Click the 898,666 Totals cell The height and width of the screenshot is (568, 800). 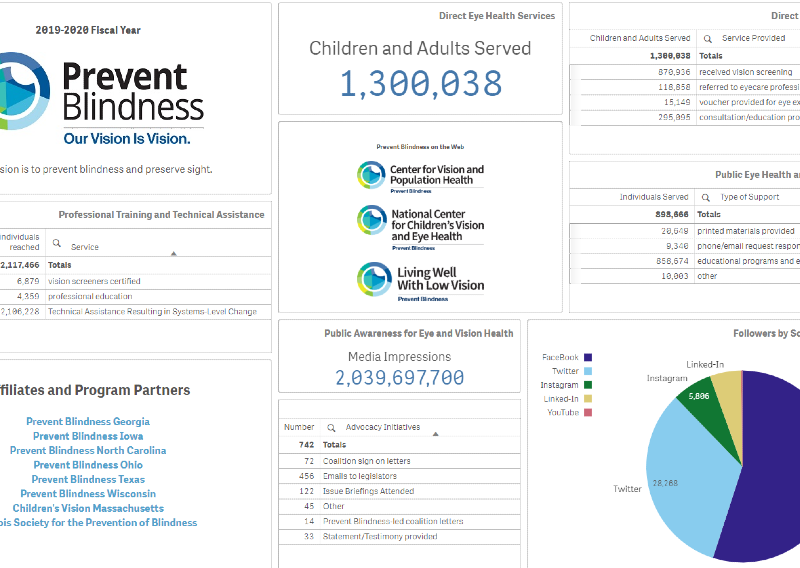point(672,215)
